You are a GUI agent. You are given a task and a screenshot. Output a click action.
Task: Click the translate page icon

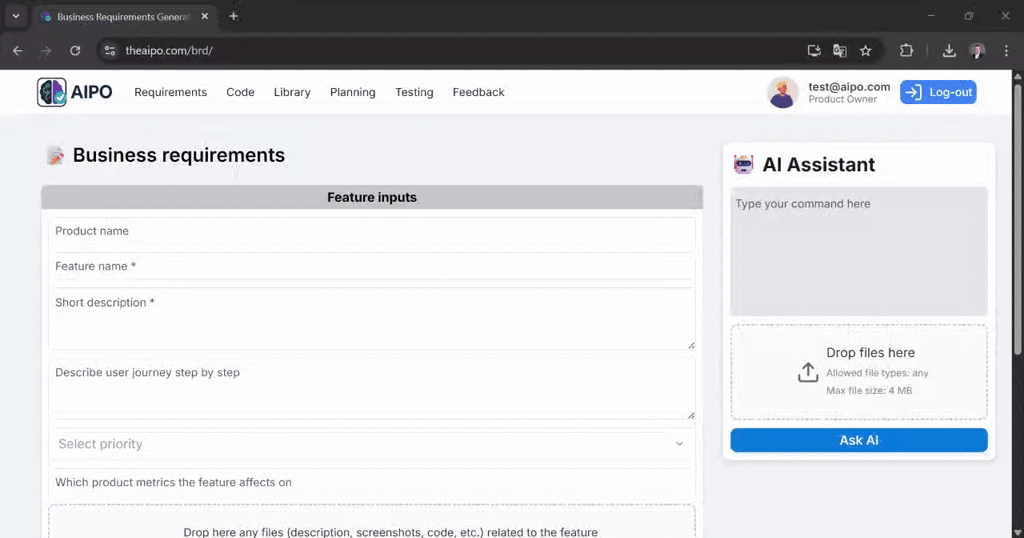coord(840,50)
